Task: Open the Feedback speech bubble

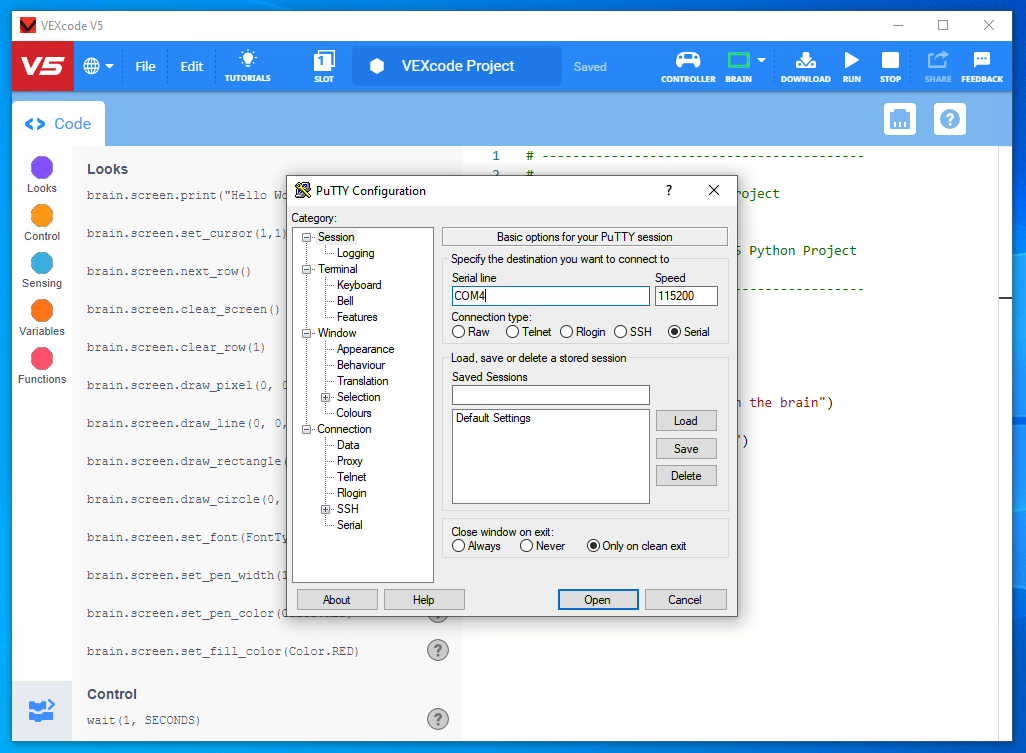Action: [x=982, y=66]
